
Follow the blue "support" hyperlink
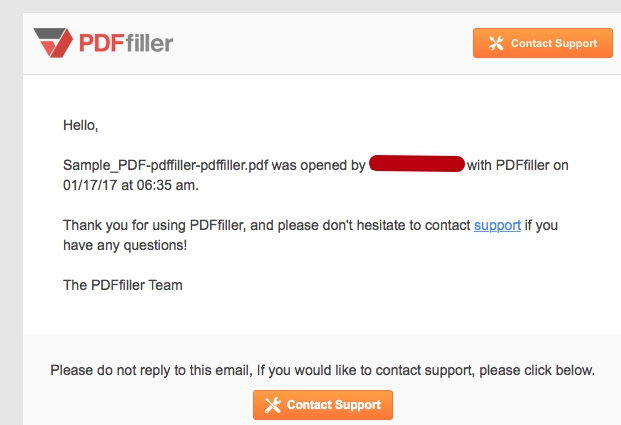pos(497,225)
